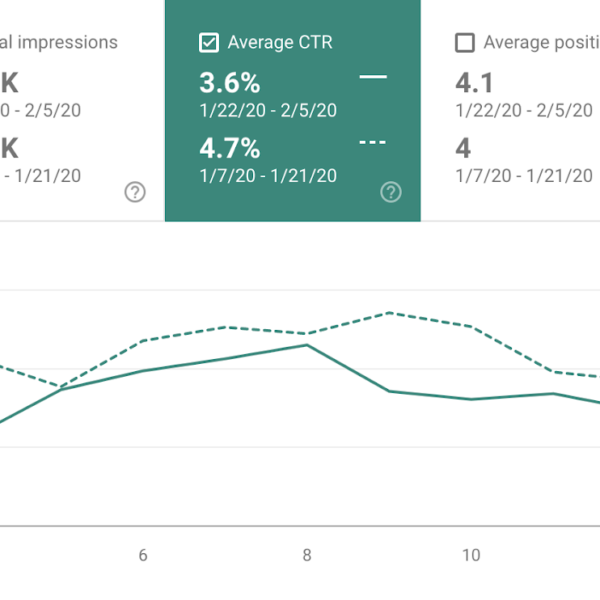Click the 1/7/20 - 1/21/20 range under 4.7%
600x600 pixels.
click(269, 176)
